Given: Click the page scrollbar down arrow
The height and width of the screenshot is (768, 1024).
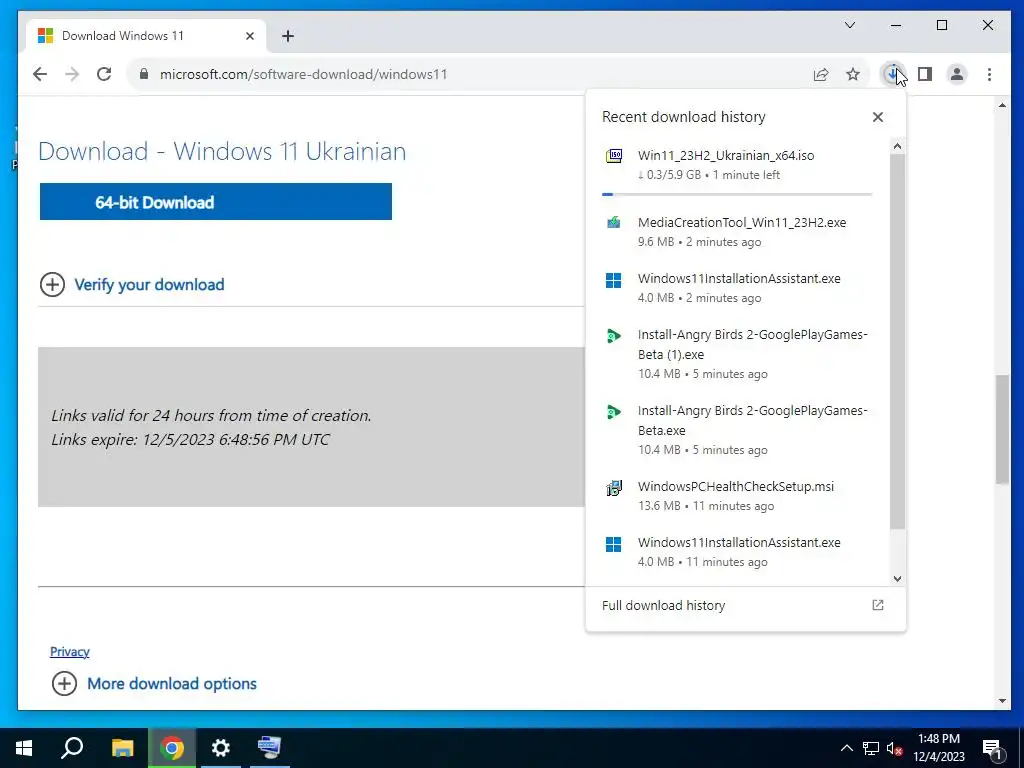Looking at the screenshot, I should [x=1002, y=701].
